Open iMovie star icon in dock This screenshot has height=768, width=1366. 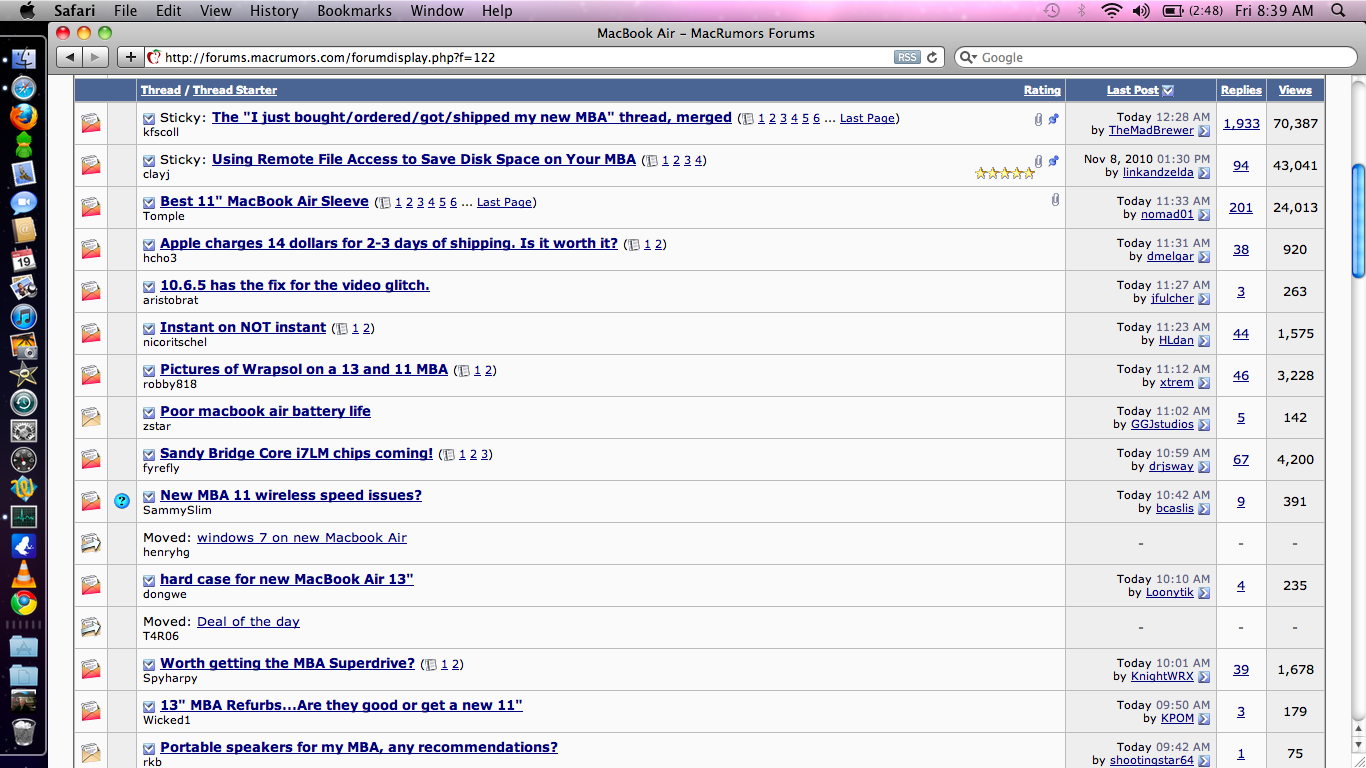24,375
